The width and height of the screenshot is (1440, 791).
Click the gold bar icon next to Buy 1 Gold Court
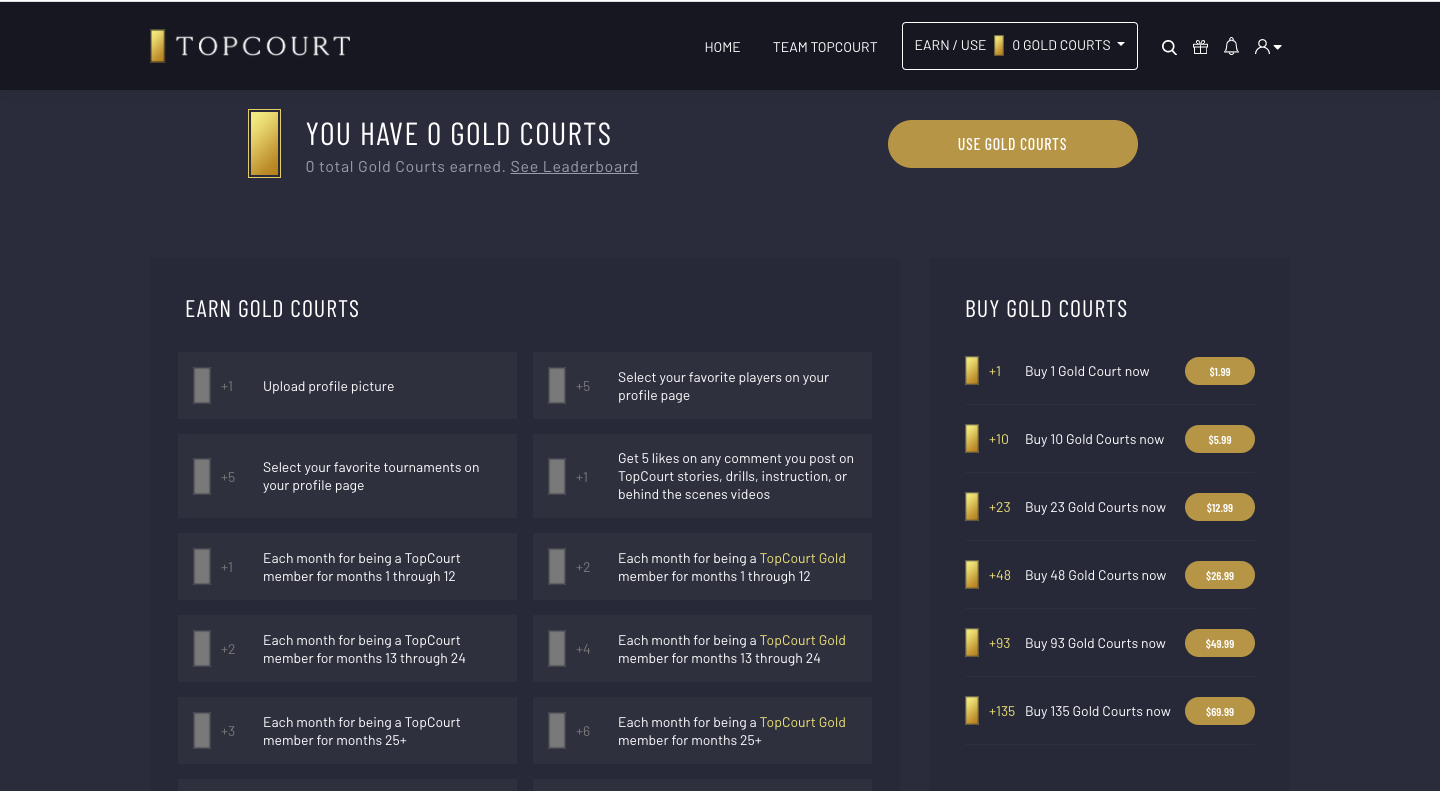[x=972, y=371]
